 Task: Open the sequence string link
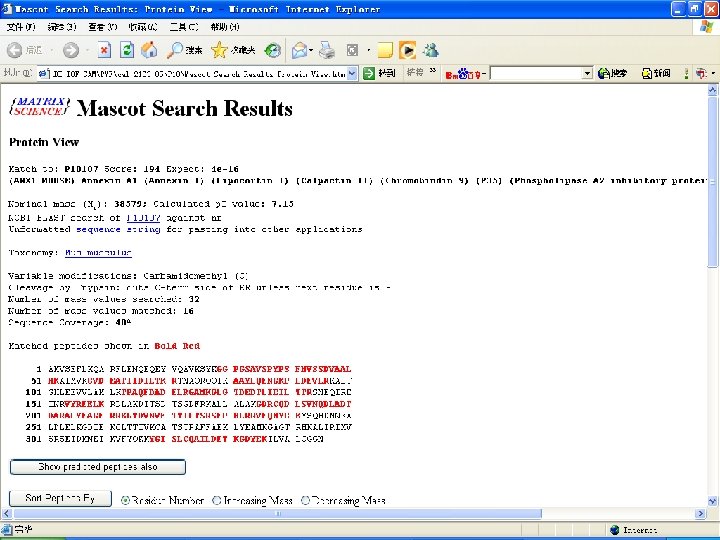(118, 229)
